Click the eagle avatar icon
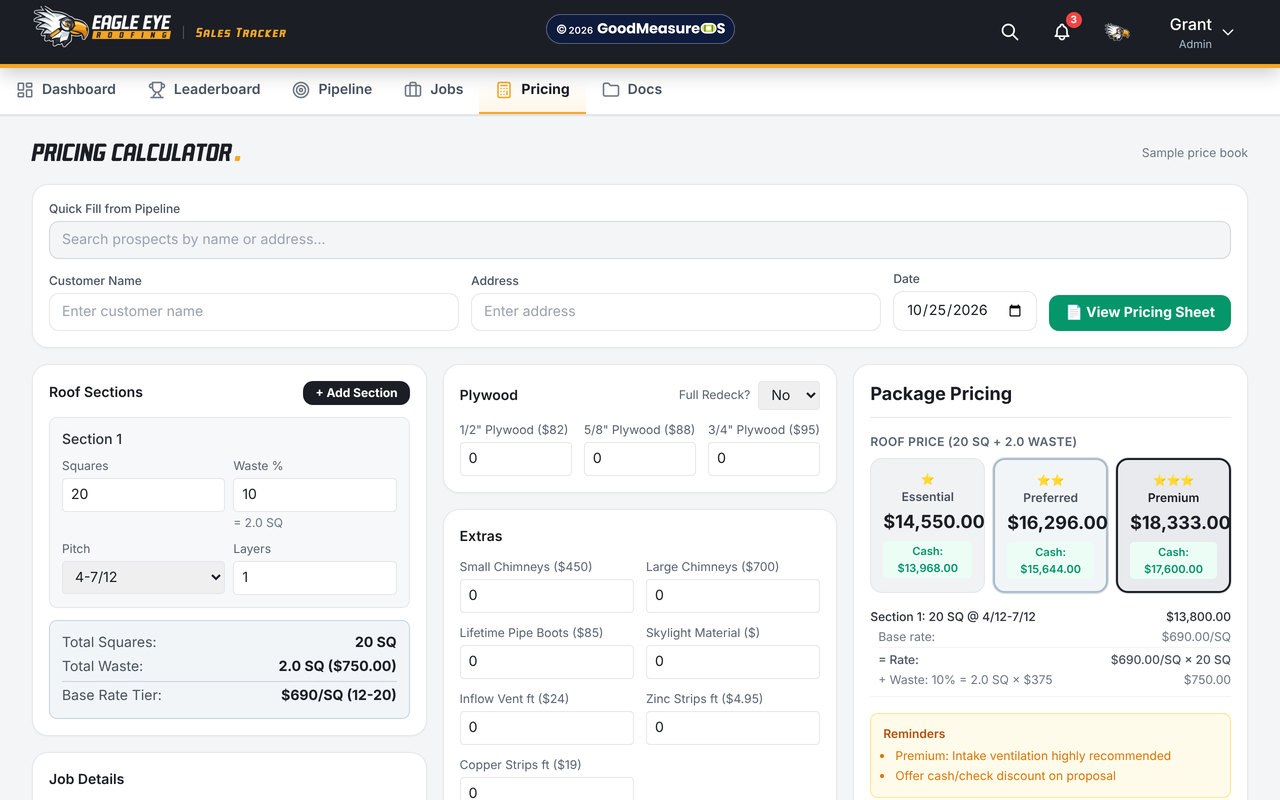1280x800 pixels. (x=1117, y=32)
